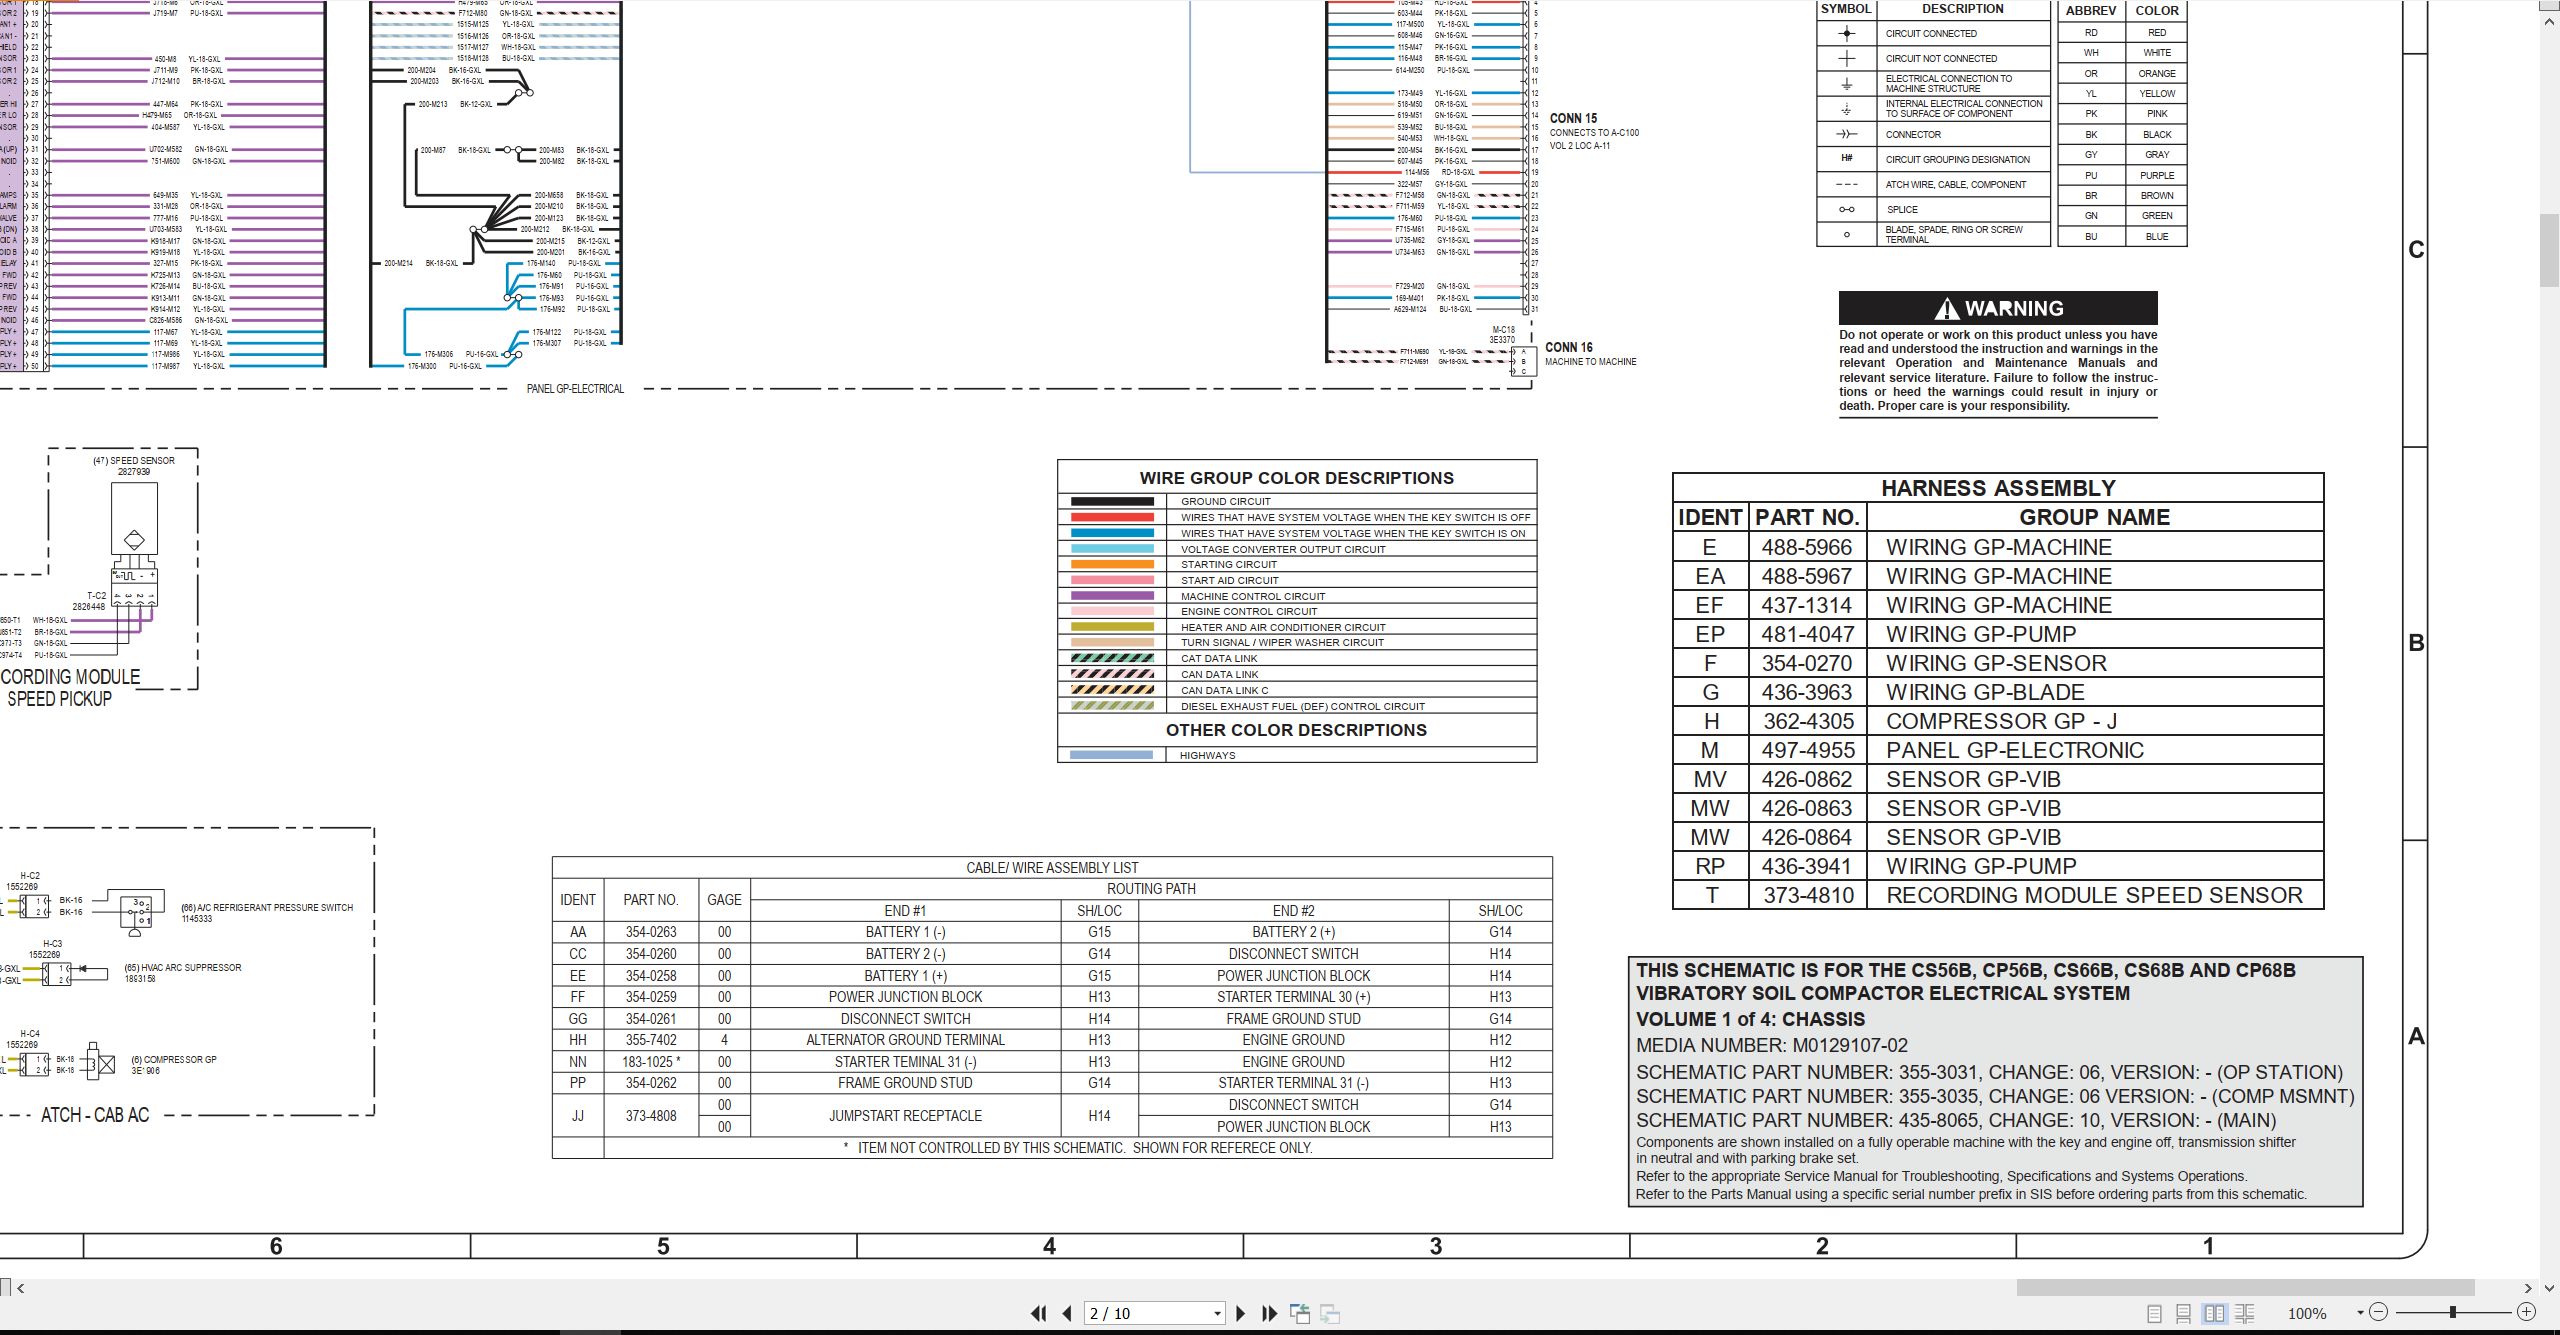The width and height of the screenshot is (2560, 1335).
Task: Click the SPLICE symbol description
Action: 1902,210
